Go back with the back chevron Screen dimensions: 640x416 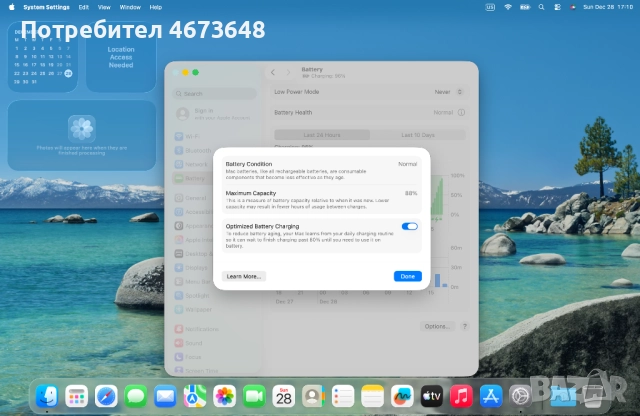(273, 72)
